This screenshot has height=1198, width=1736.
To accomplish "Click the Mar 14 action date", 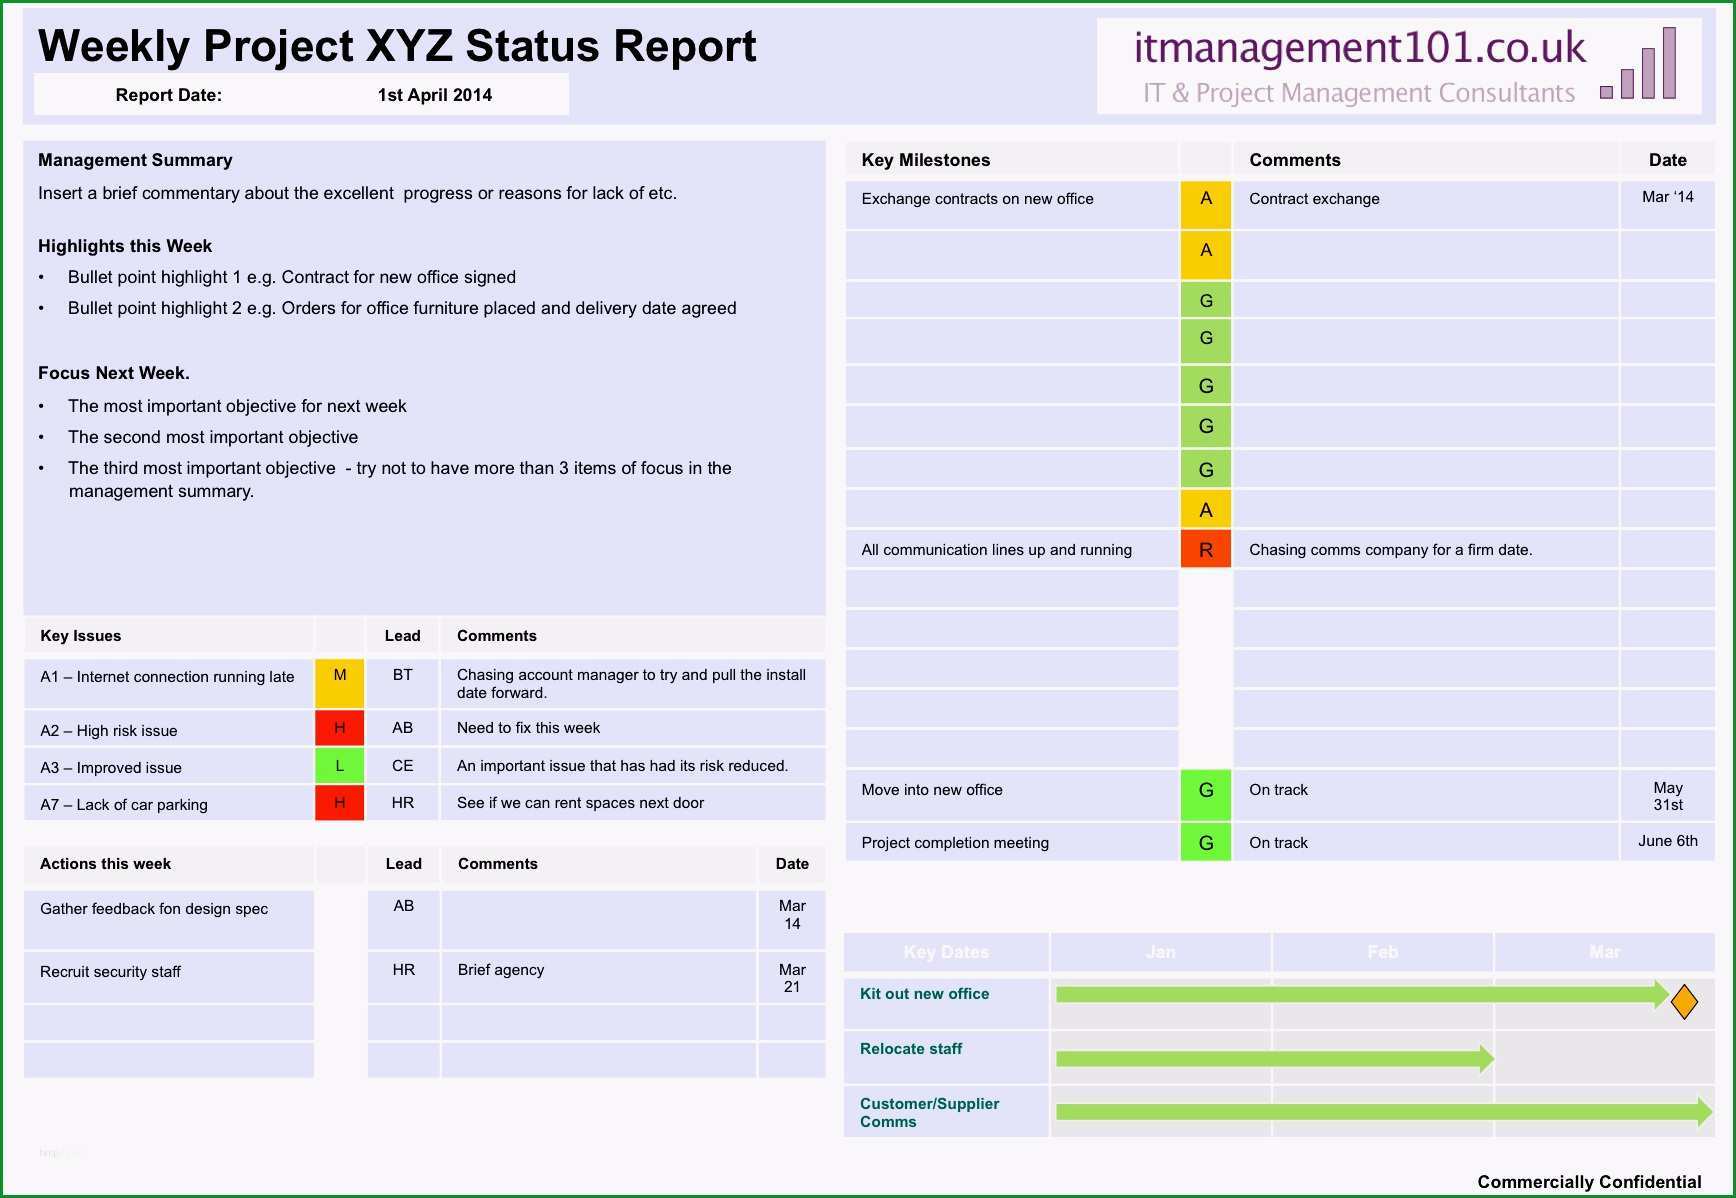I will tap(792, 915).
